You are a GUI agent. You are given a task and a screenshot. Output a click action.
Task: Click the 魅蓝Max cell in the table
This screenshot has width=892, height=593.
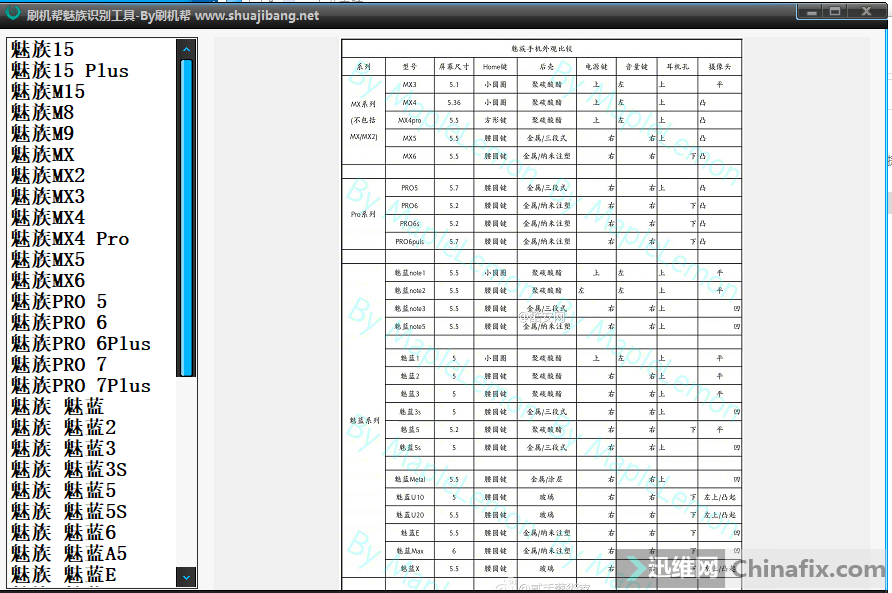[410, 551]
